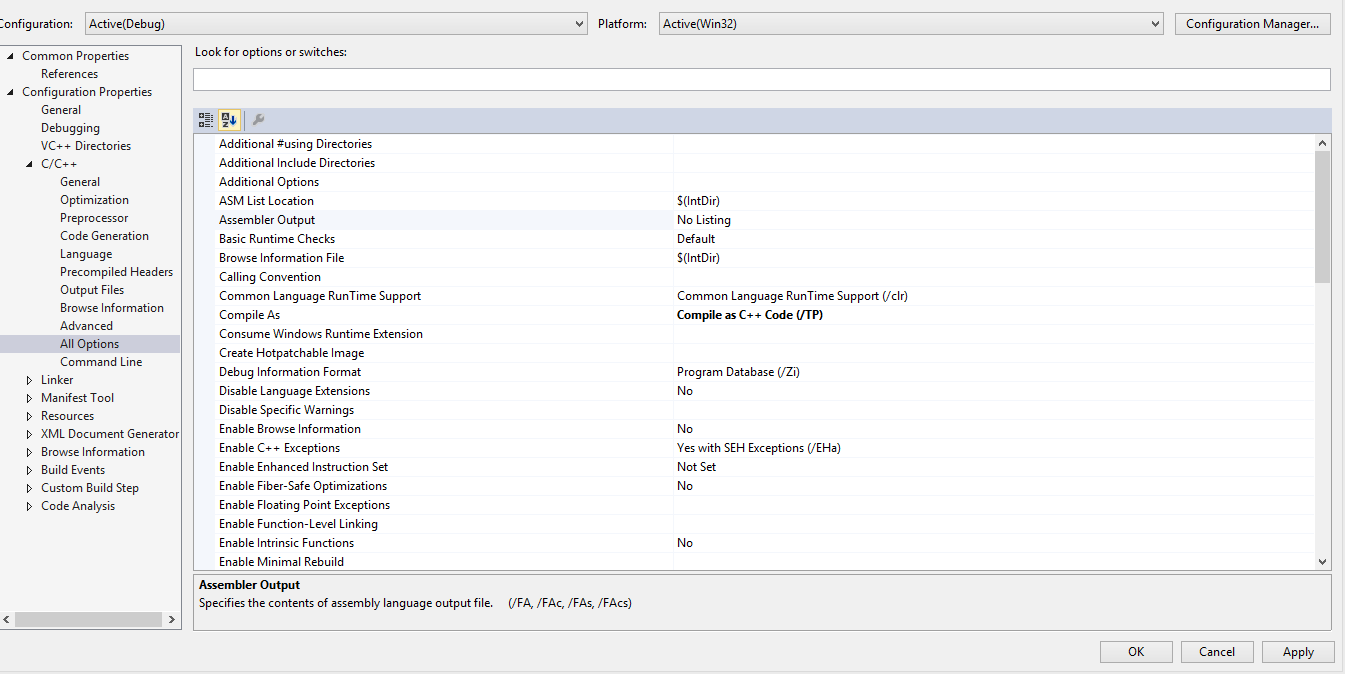Click ASM List Location value $(IntDir)

click(x=698, y=201)
